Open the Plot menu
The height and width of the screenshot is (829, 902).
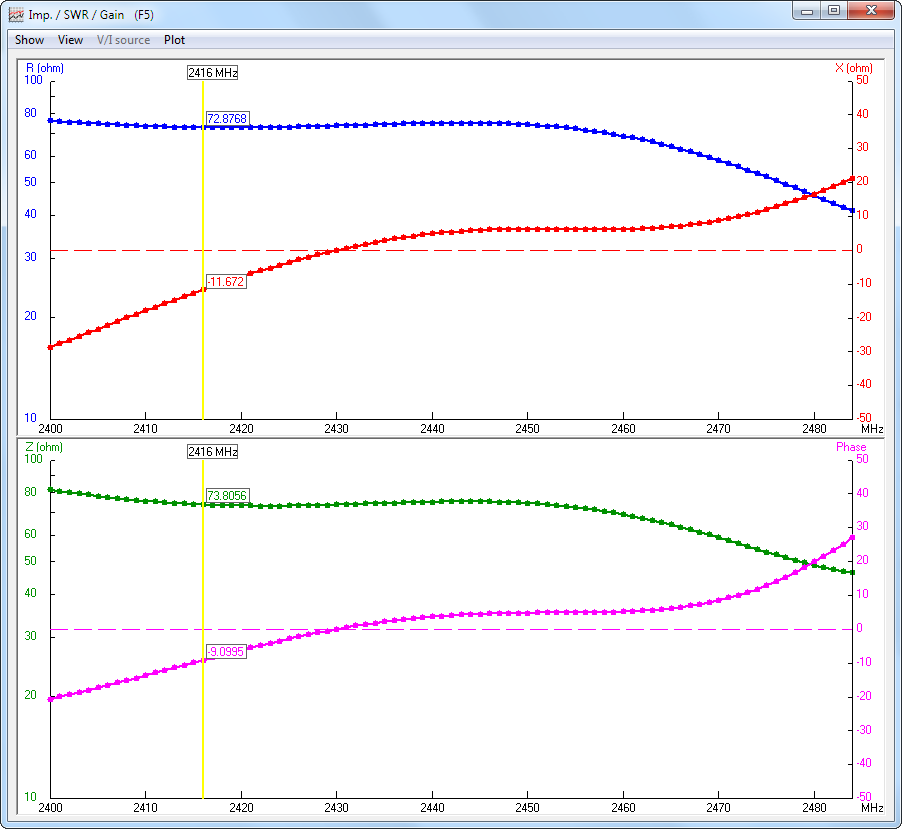[x=174, y=40]
